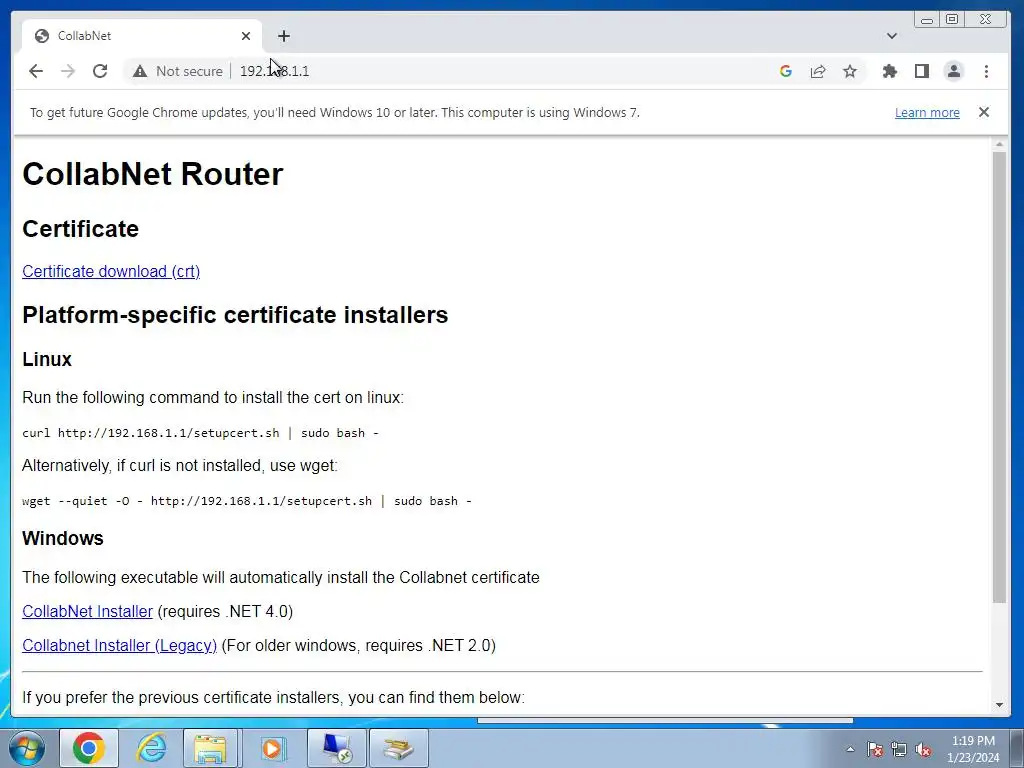Expand the tab search chevron

(891, 36)
